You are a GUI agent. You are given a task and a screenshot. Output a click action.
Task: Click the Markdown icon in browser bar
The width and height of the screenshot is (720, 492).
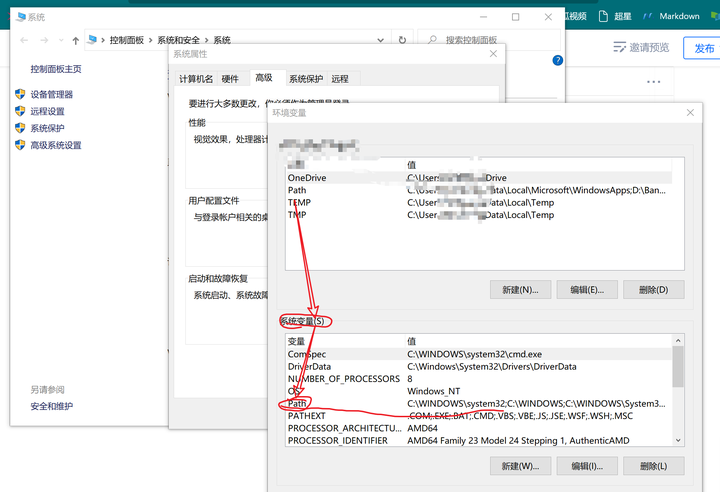tap(647, 16)
